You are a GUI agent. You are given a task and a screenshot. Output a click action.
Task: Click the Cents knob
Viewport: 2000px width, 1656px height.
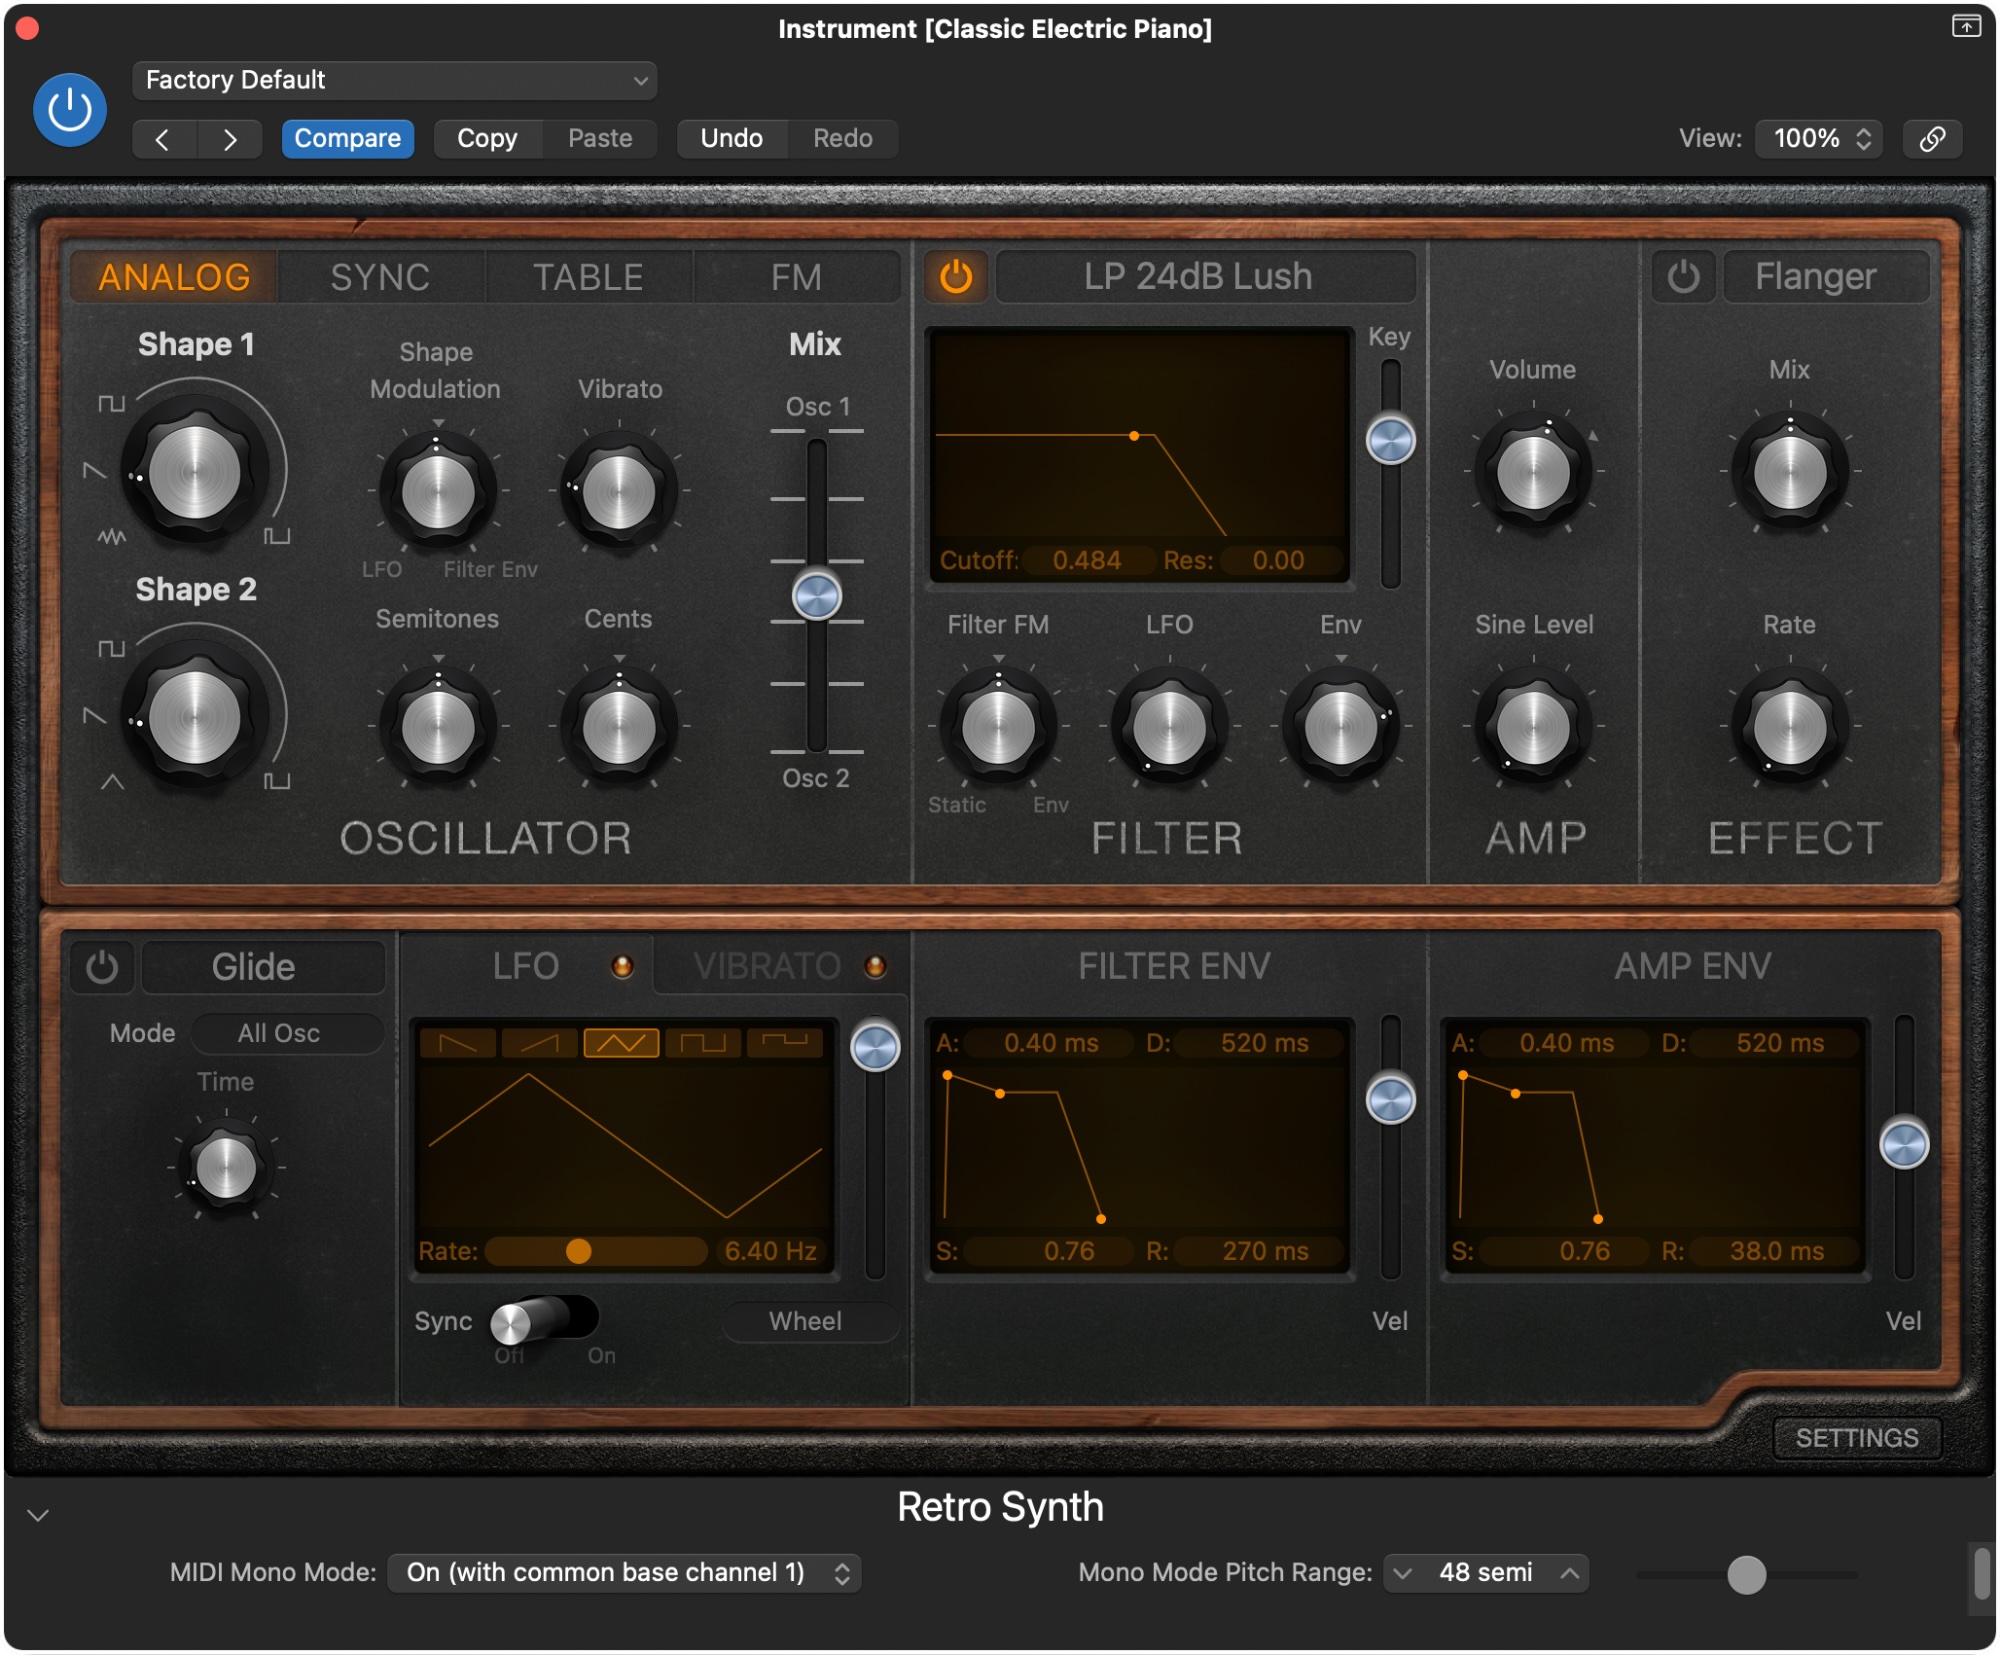tap(619, 727)
